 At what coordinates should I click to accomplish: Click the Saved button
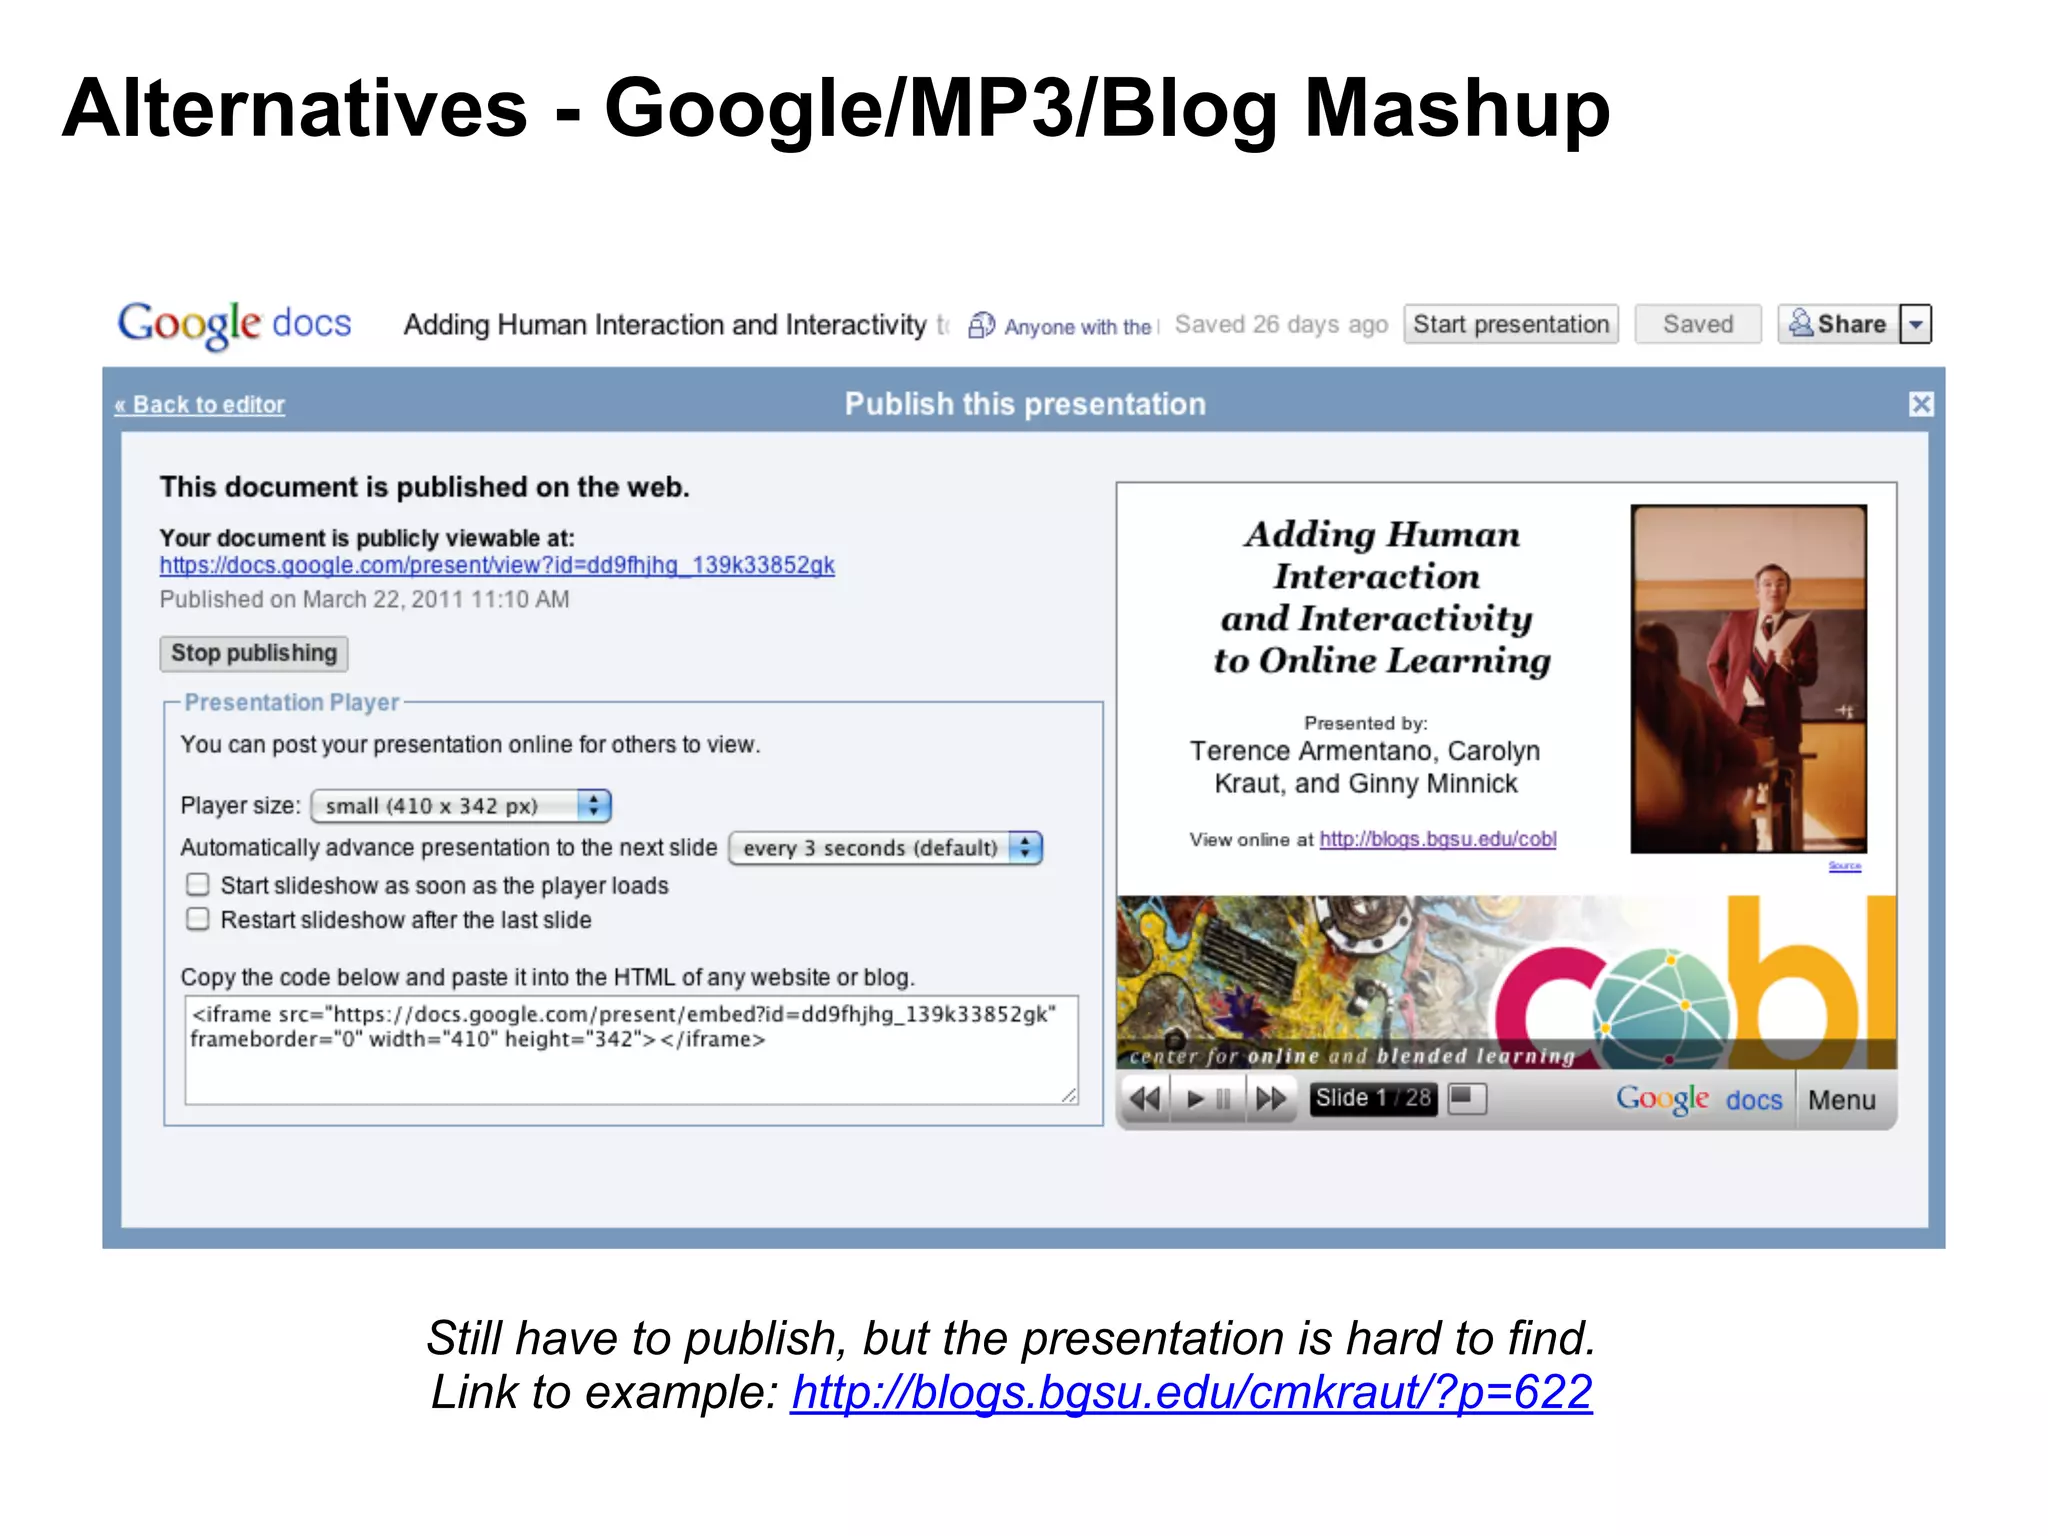coord(1698,324)
